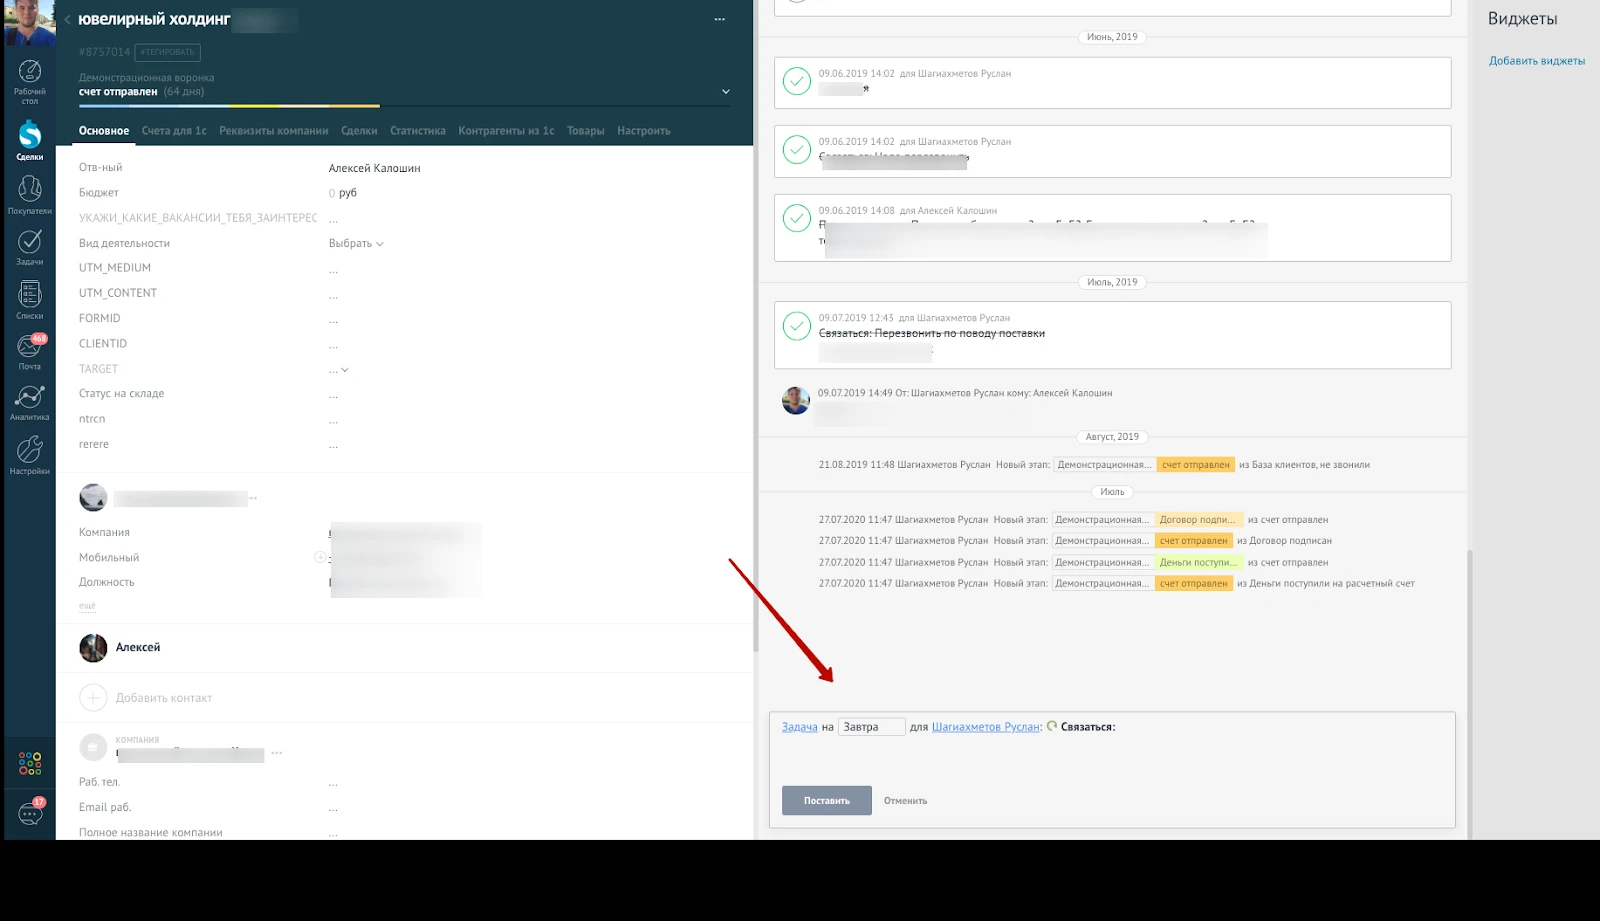Expand the Вид деятельности Выбрать dropdown
1600x921 pixels.
tap(356, 244)
